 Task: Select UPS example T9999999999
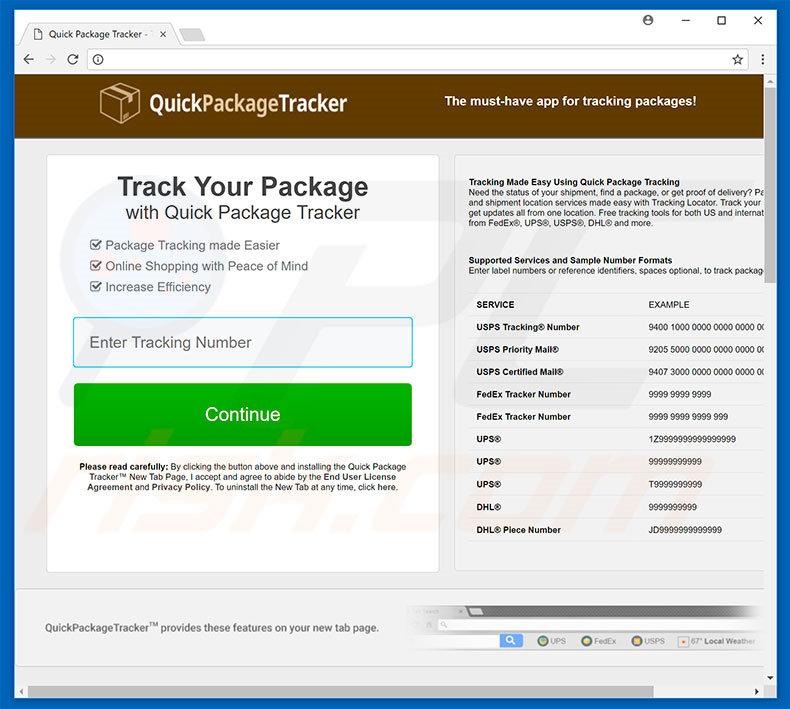click(675, 484)
